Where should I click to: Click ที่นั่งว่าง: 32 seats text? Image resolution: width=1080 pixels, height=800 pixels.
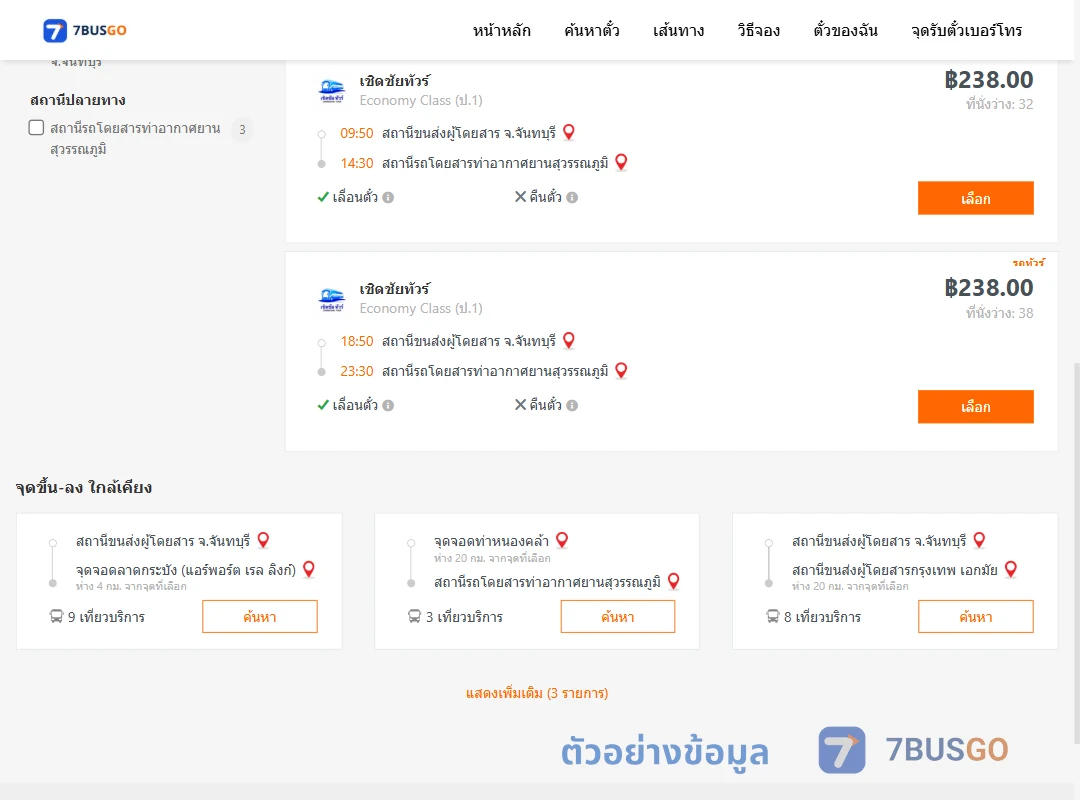pos(999,104)
